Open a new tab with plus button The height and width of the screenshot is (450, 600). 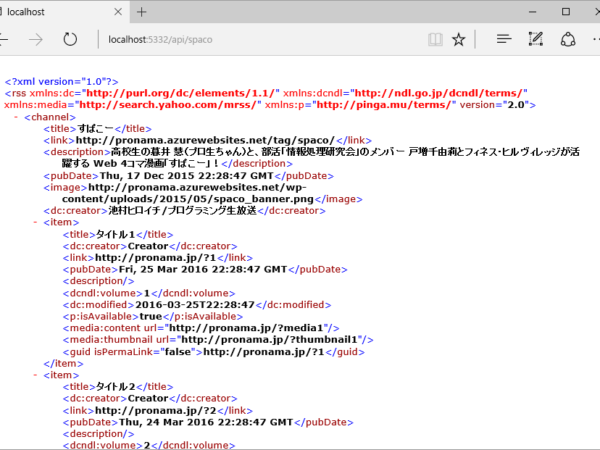coord(142,12)
